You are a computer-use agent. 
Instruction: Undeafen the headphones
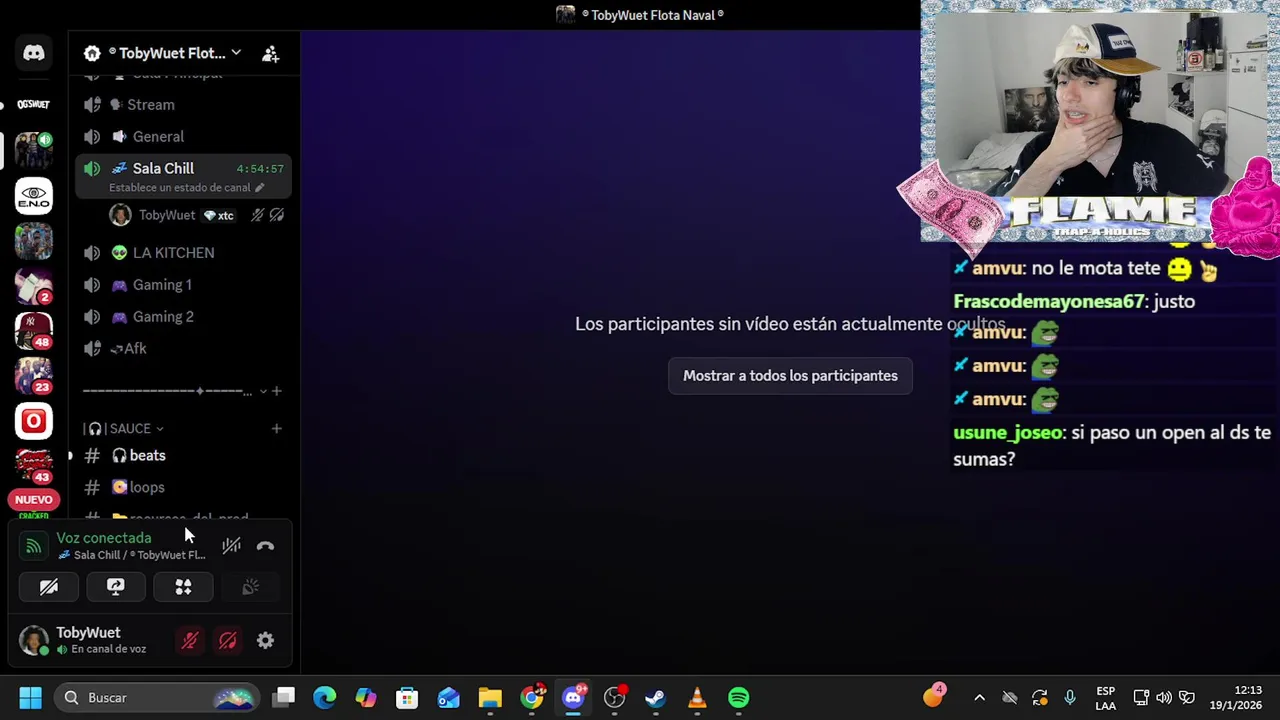228,641
